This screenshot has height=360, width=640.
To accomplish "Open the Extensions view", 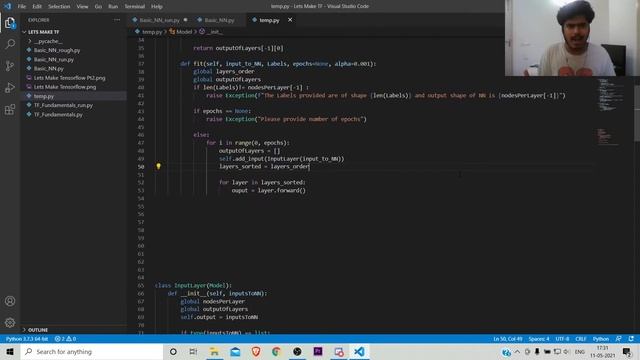I will point(10,109).
